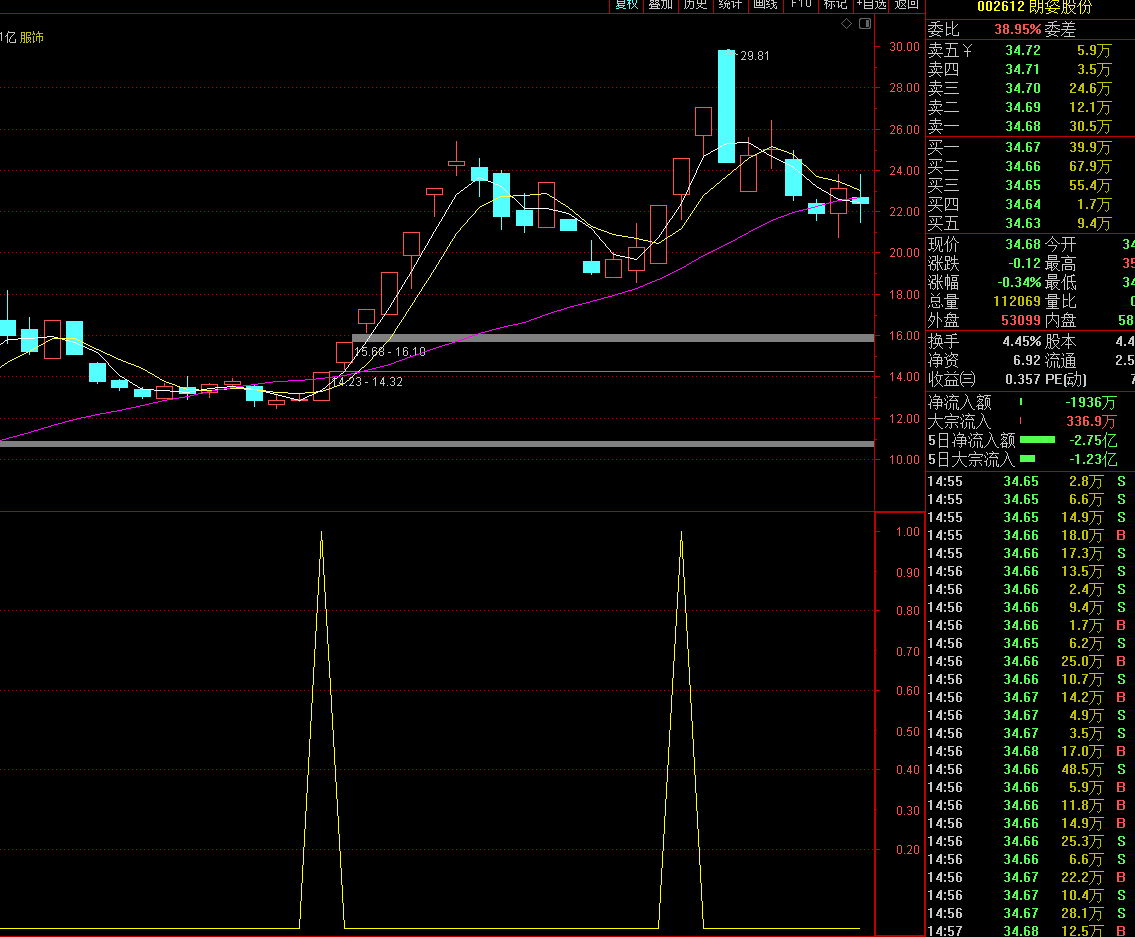Viewport: 1135px width, 937px height.
Task: Open the F10 company info
Action: click(801, 4)
